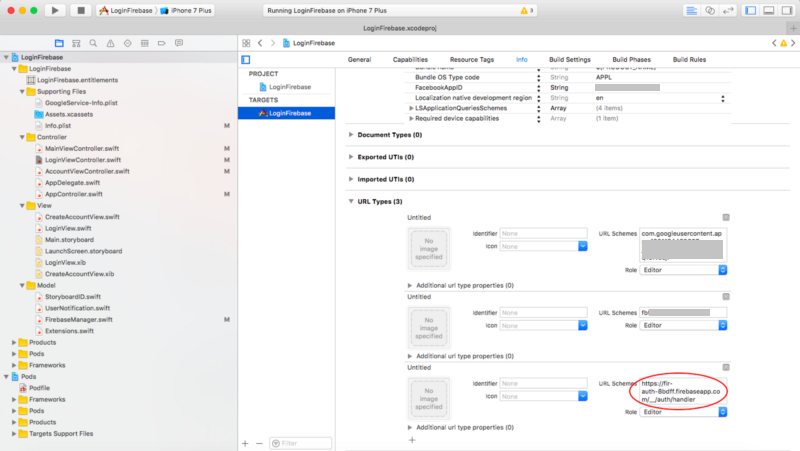This screenshot has width=800, height=451.
Task: Hide the project and targets list
Action: (x=246, y=60)
